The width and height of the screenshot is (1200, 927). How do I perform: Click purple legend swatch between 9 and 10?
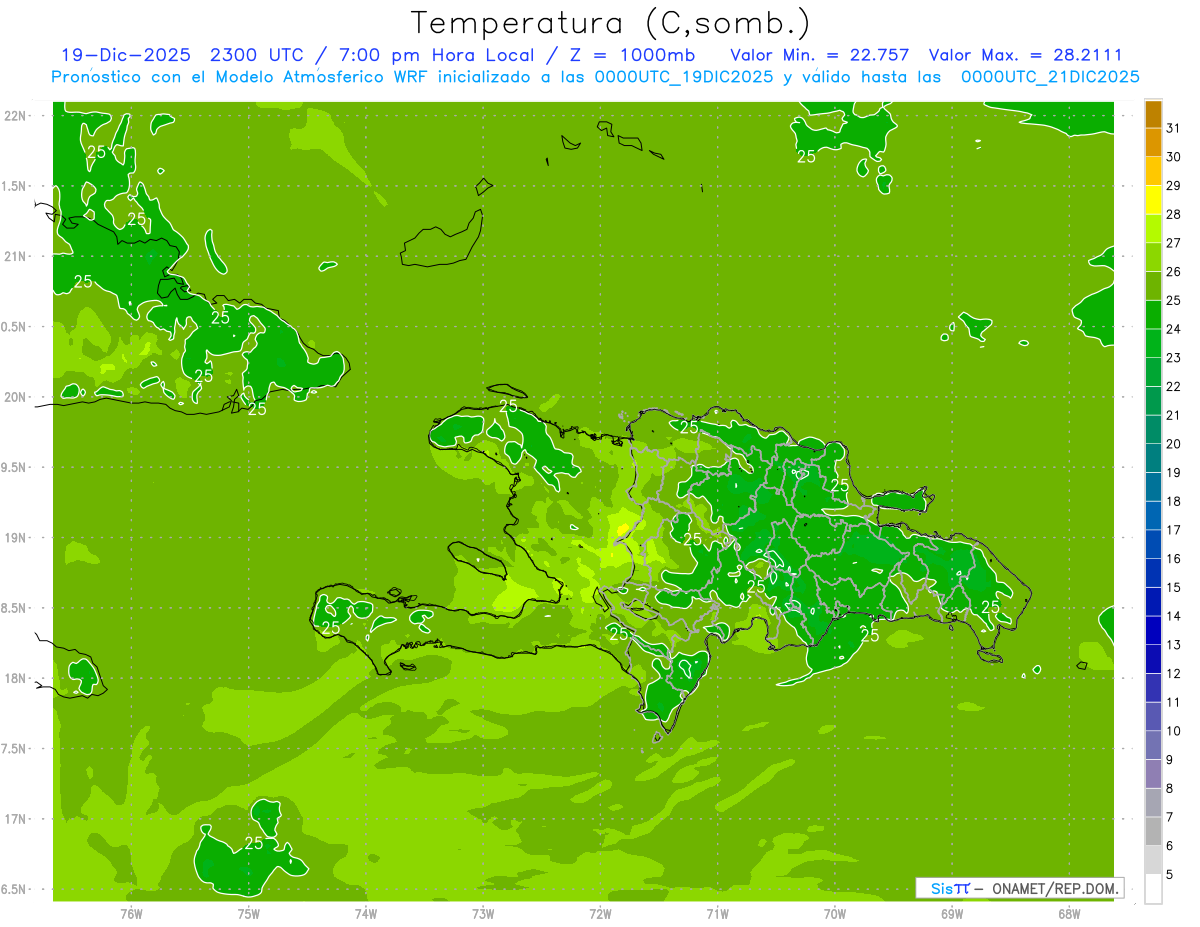1153,745
